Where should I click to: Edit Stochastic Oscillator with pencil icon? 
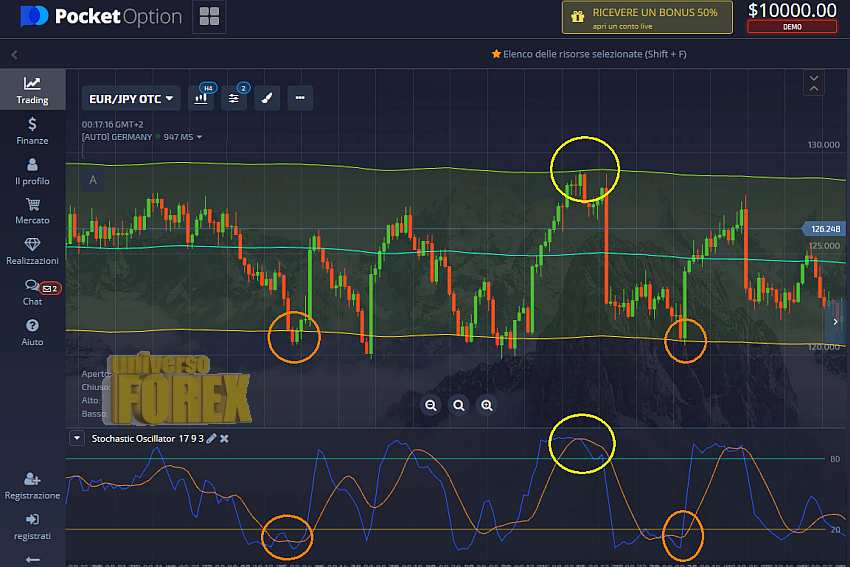(211, 439)
